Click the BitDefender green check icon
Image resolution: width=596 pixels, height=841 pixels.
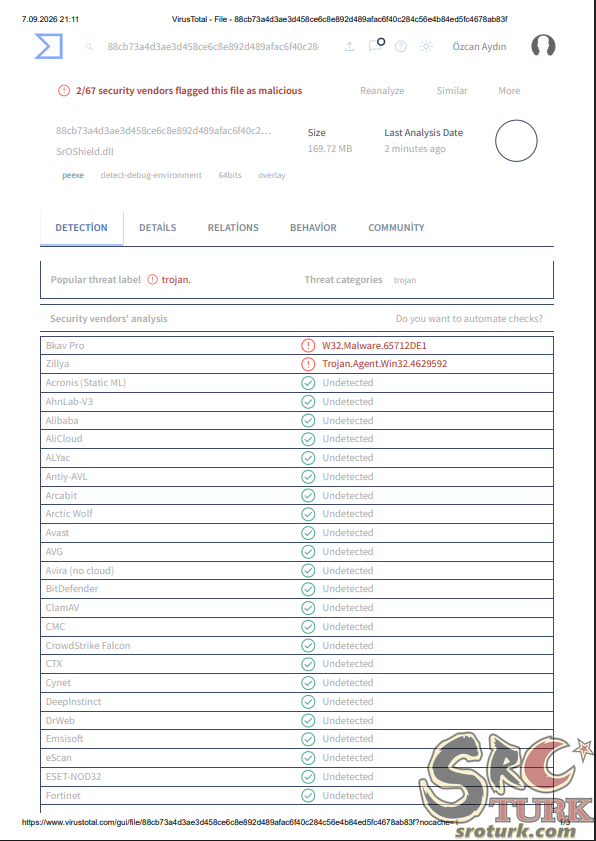(308, 589)
